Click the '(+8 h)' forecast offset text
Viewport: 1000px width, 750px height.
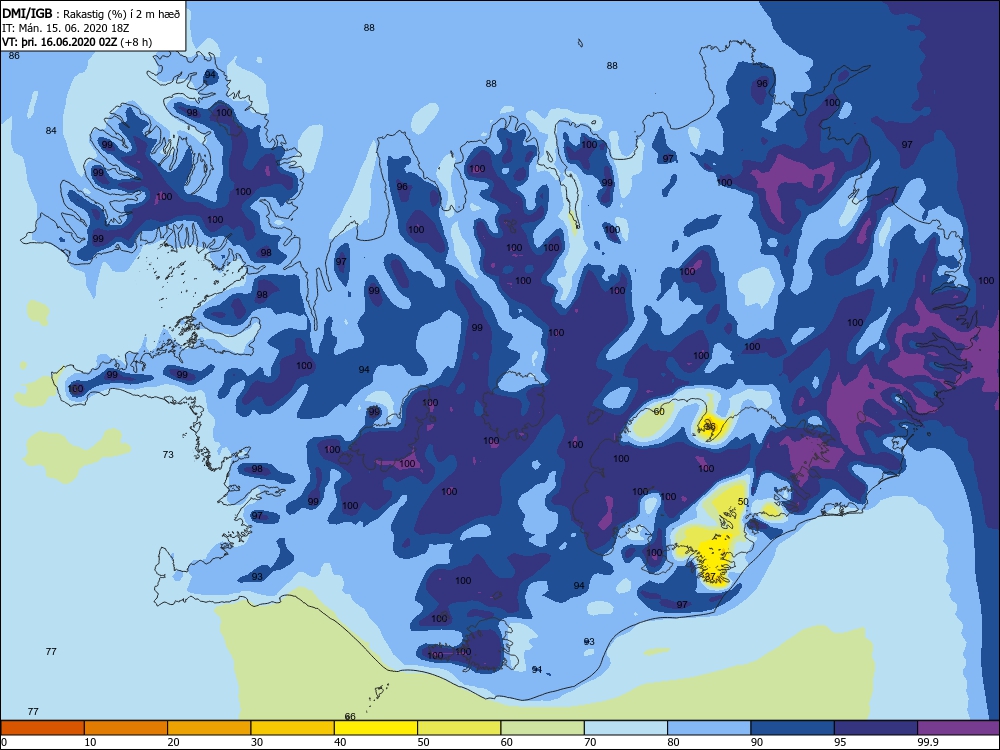click(136, 42)
